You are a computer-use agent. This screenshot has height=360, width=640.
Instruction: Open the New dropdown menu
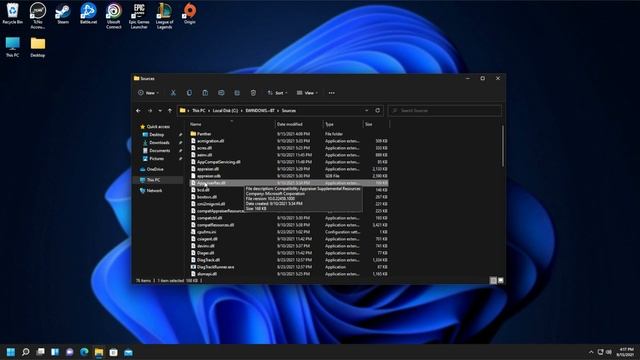tap(149, 93)
